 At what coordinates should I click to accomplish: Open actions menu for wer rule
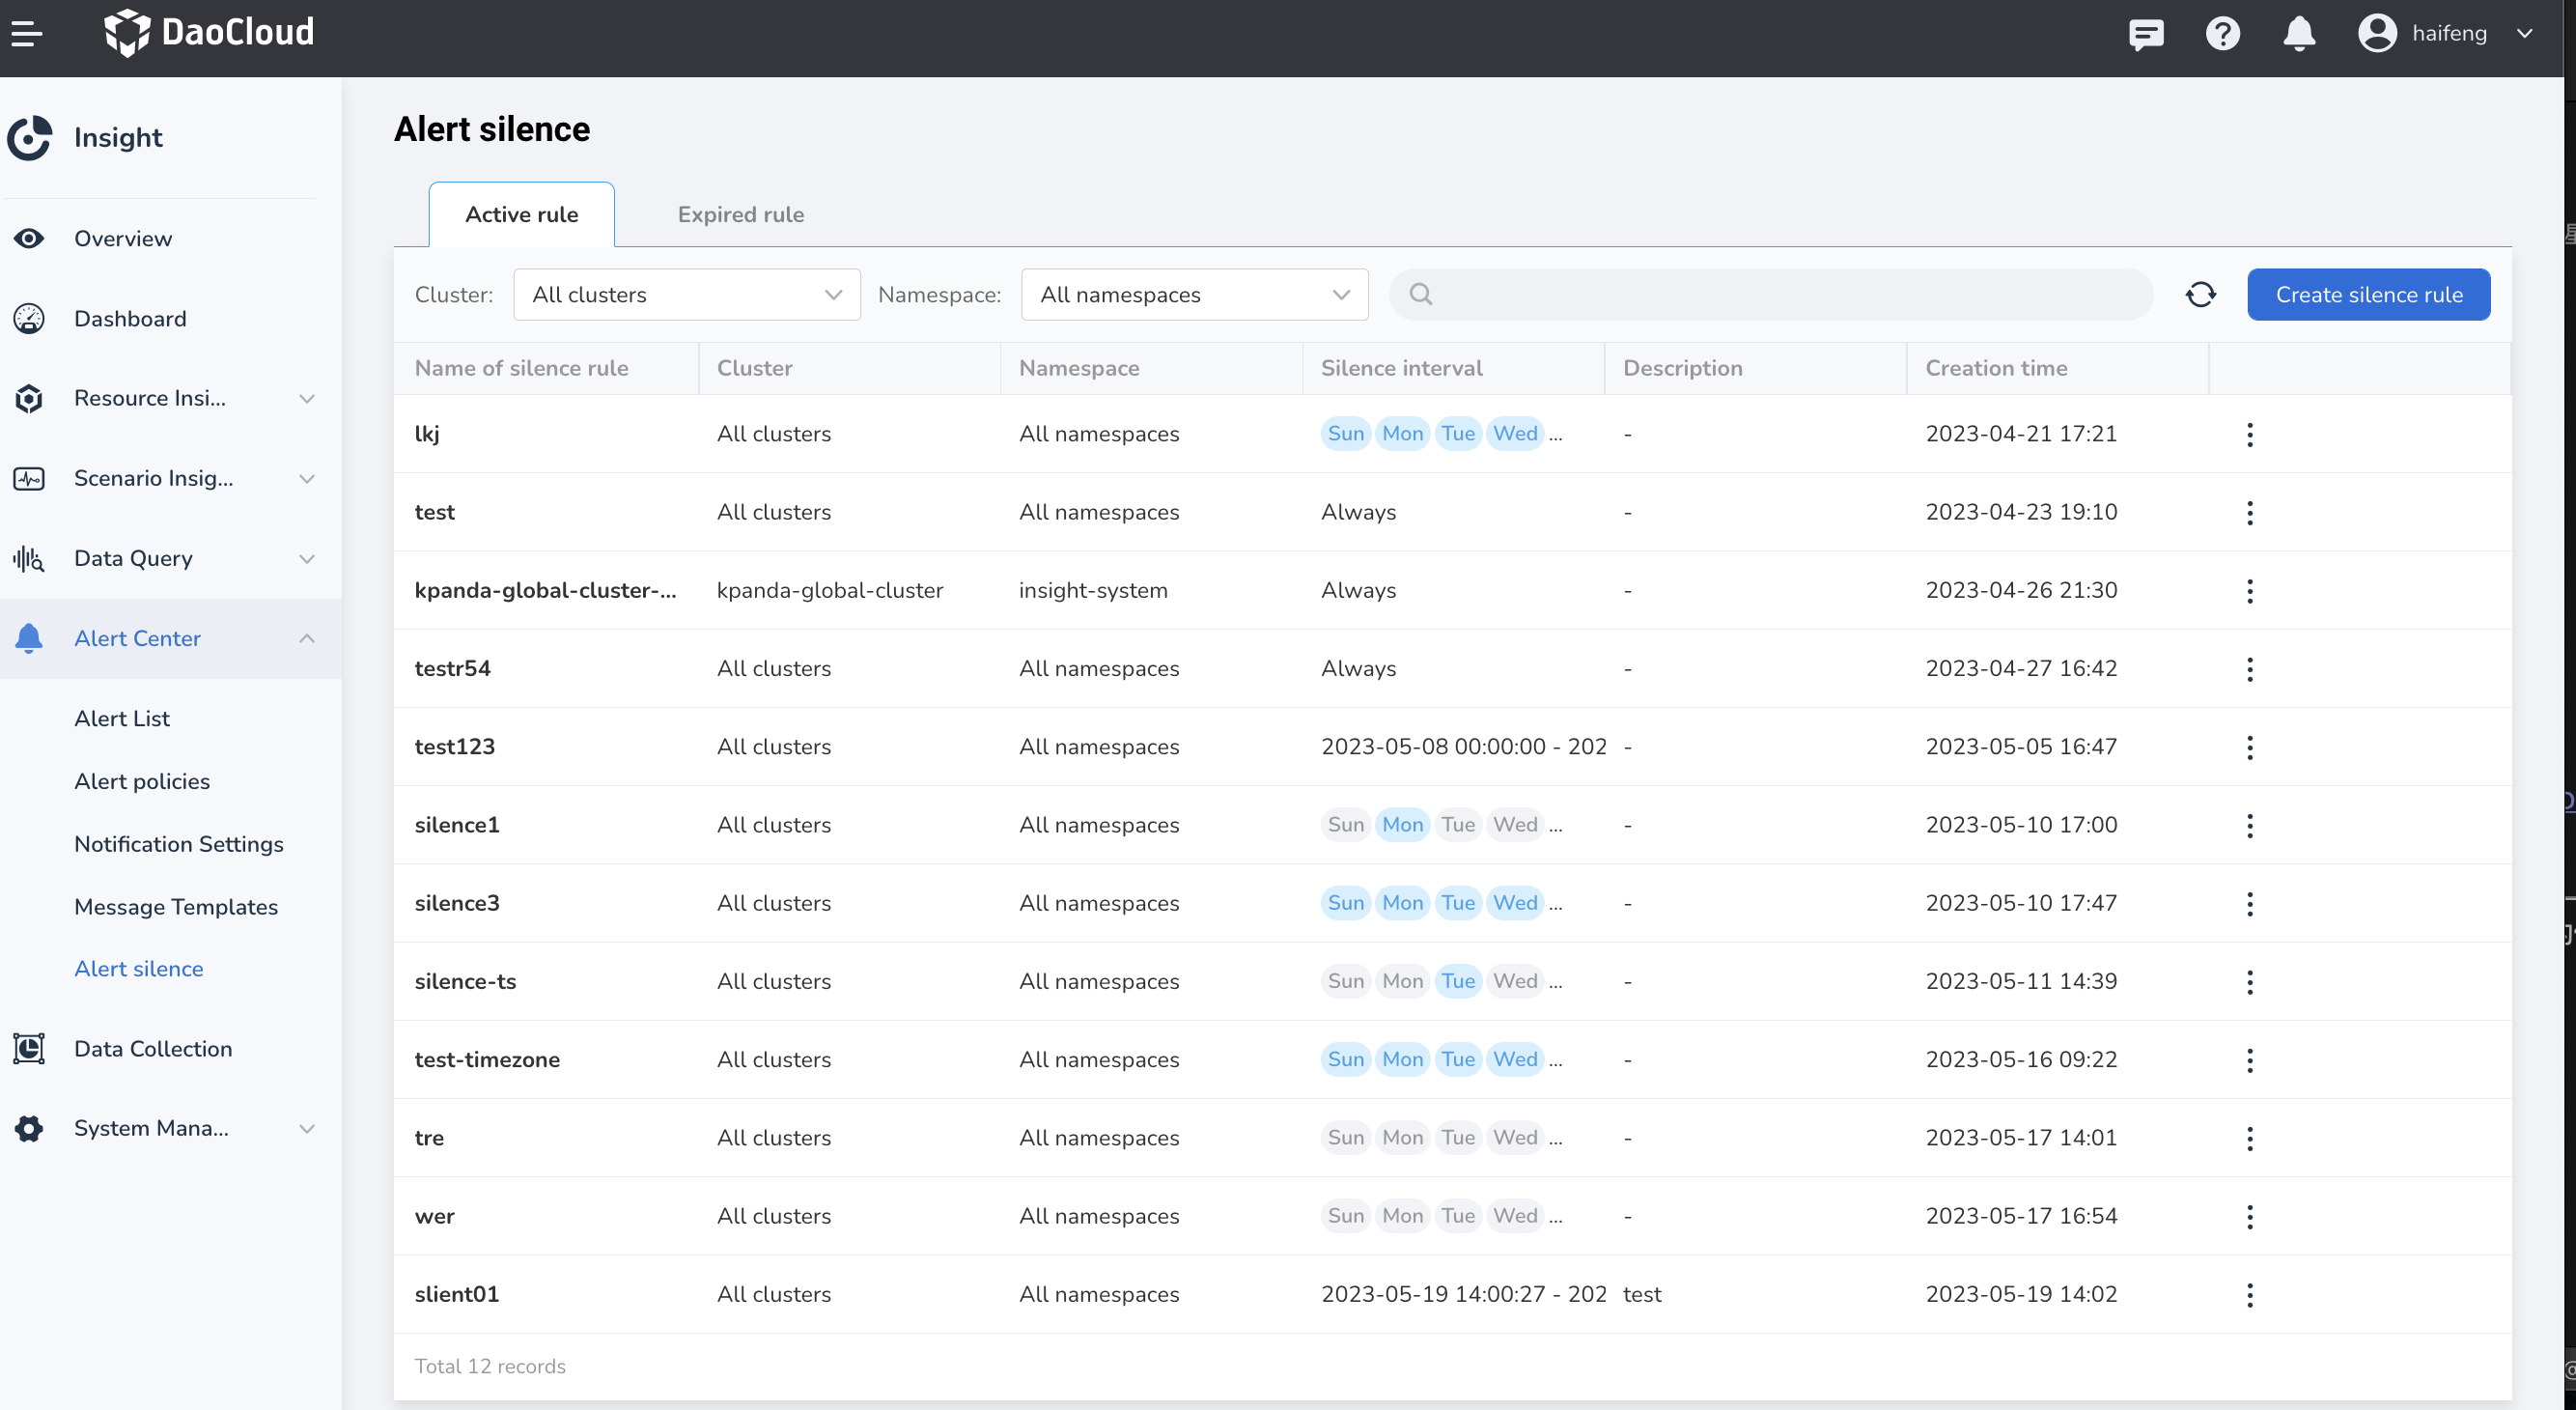point(2249,1216)
